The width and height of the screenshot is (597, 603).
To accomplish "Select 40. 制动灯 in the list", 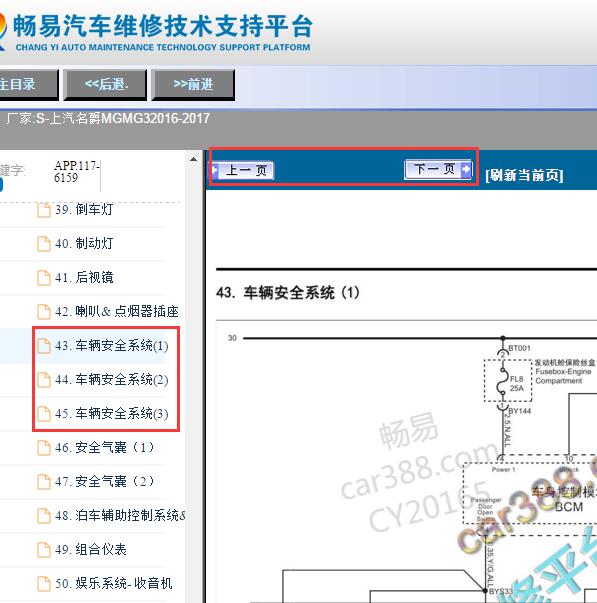I will click(84, 243).
